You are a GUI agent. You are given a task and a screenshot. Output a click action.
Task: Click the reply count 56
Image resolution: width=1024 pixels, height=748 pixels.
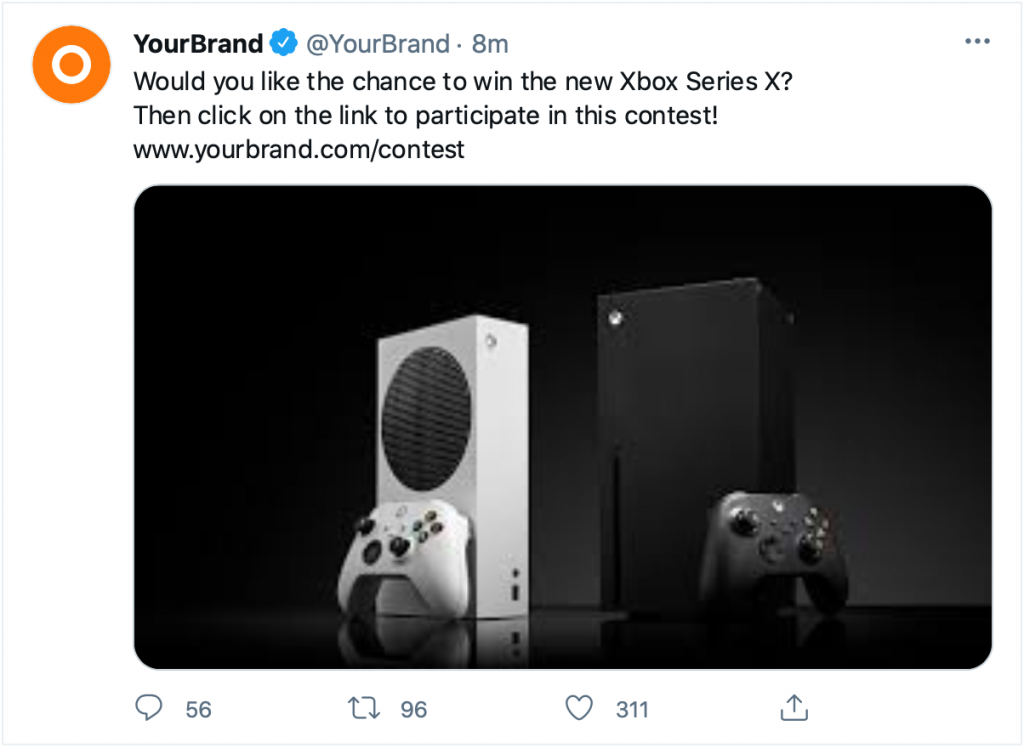(x=199, y=710)
